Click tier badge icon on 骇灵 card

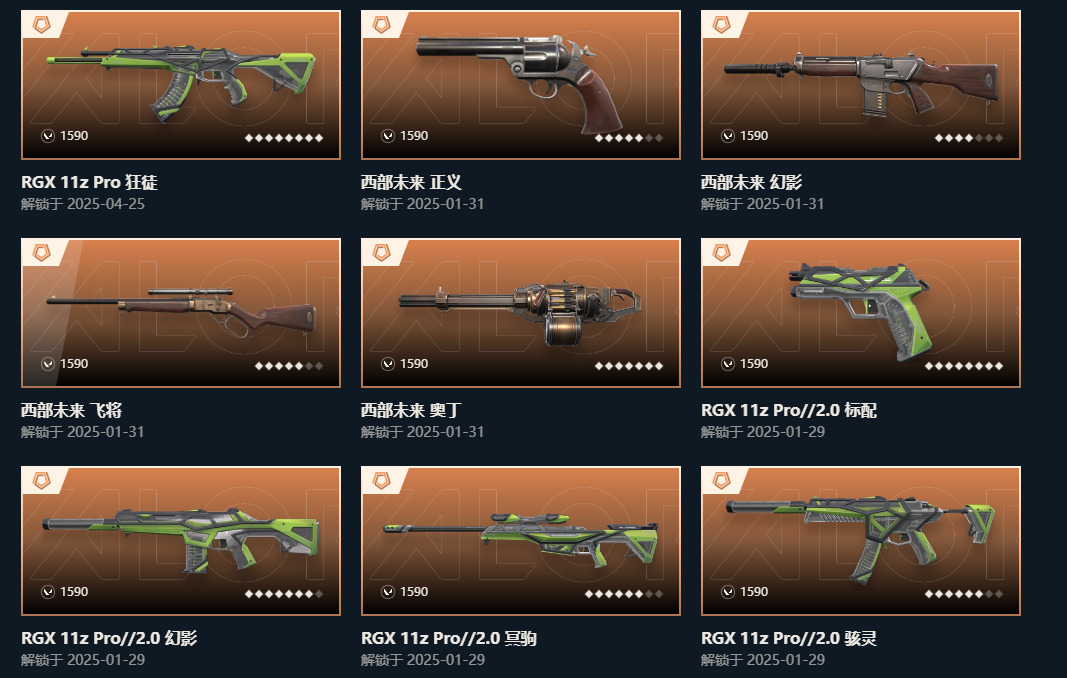721,481
